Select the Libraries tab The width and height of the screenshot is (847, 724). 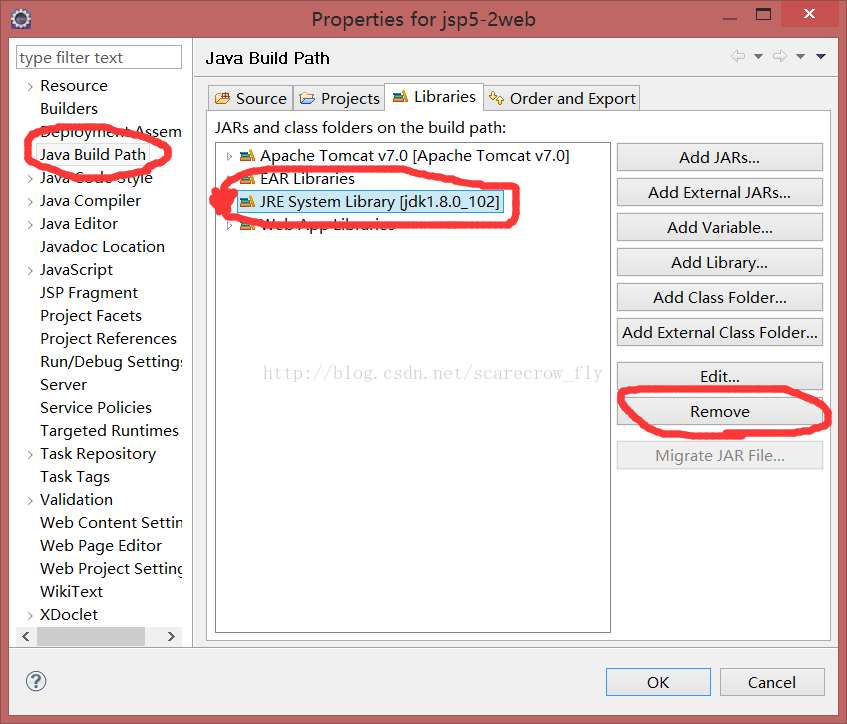point(434,97)
